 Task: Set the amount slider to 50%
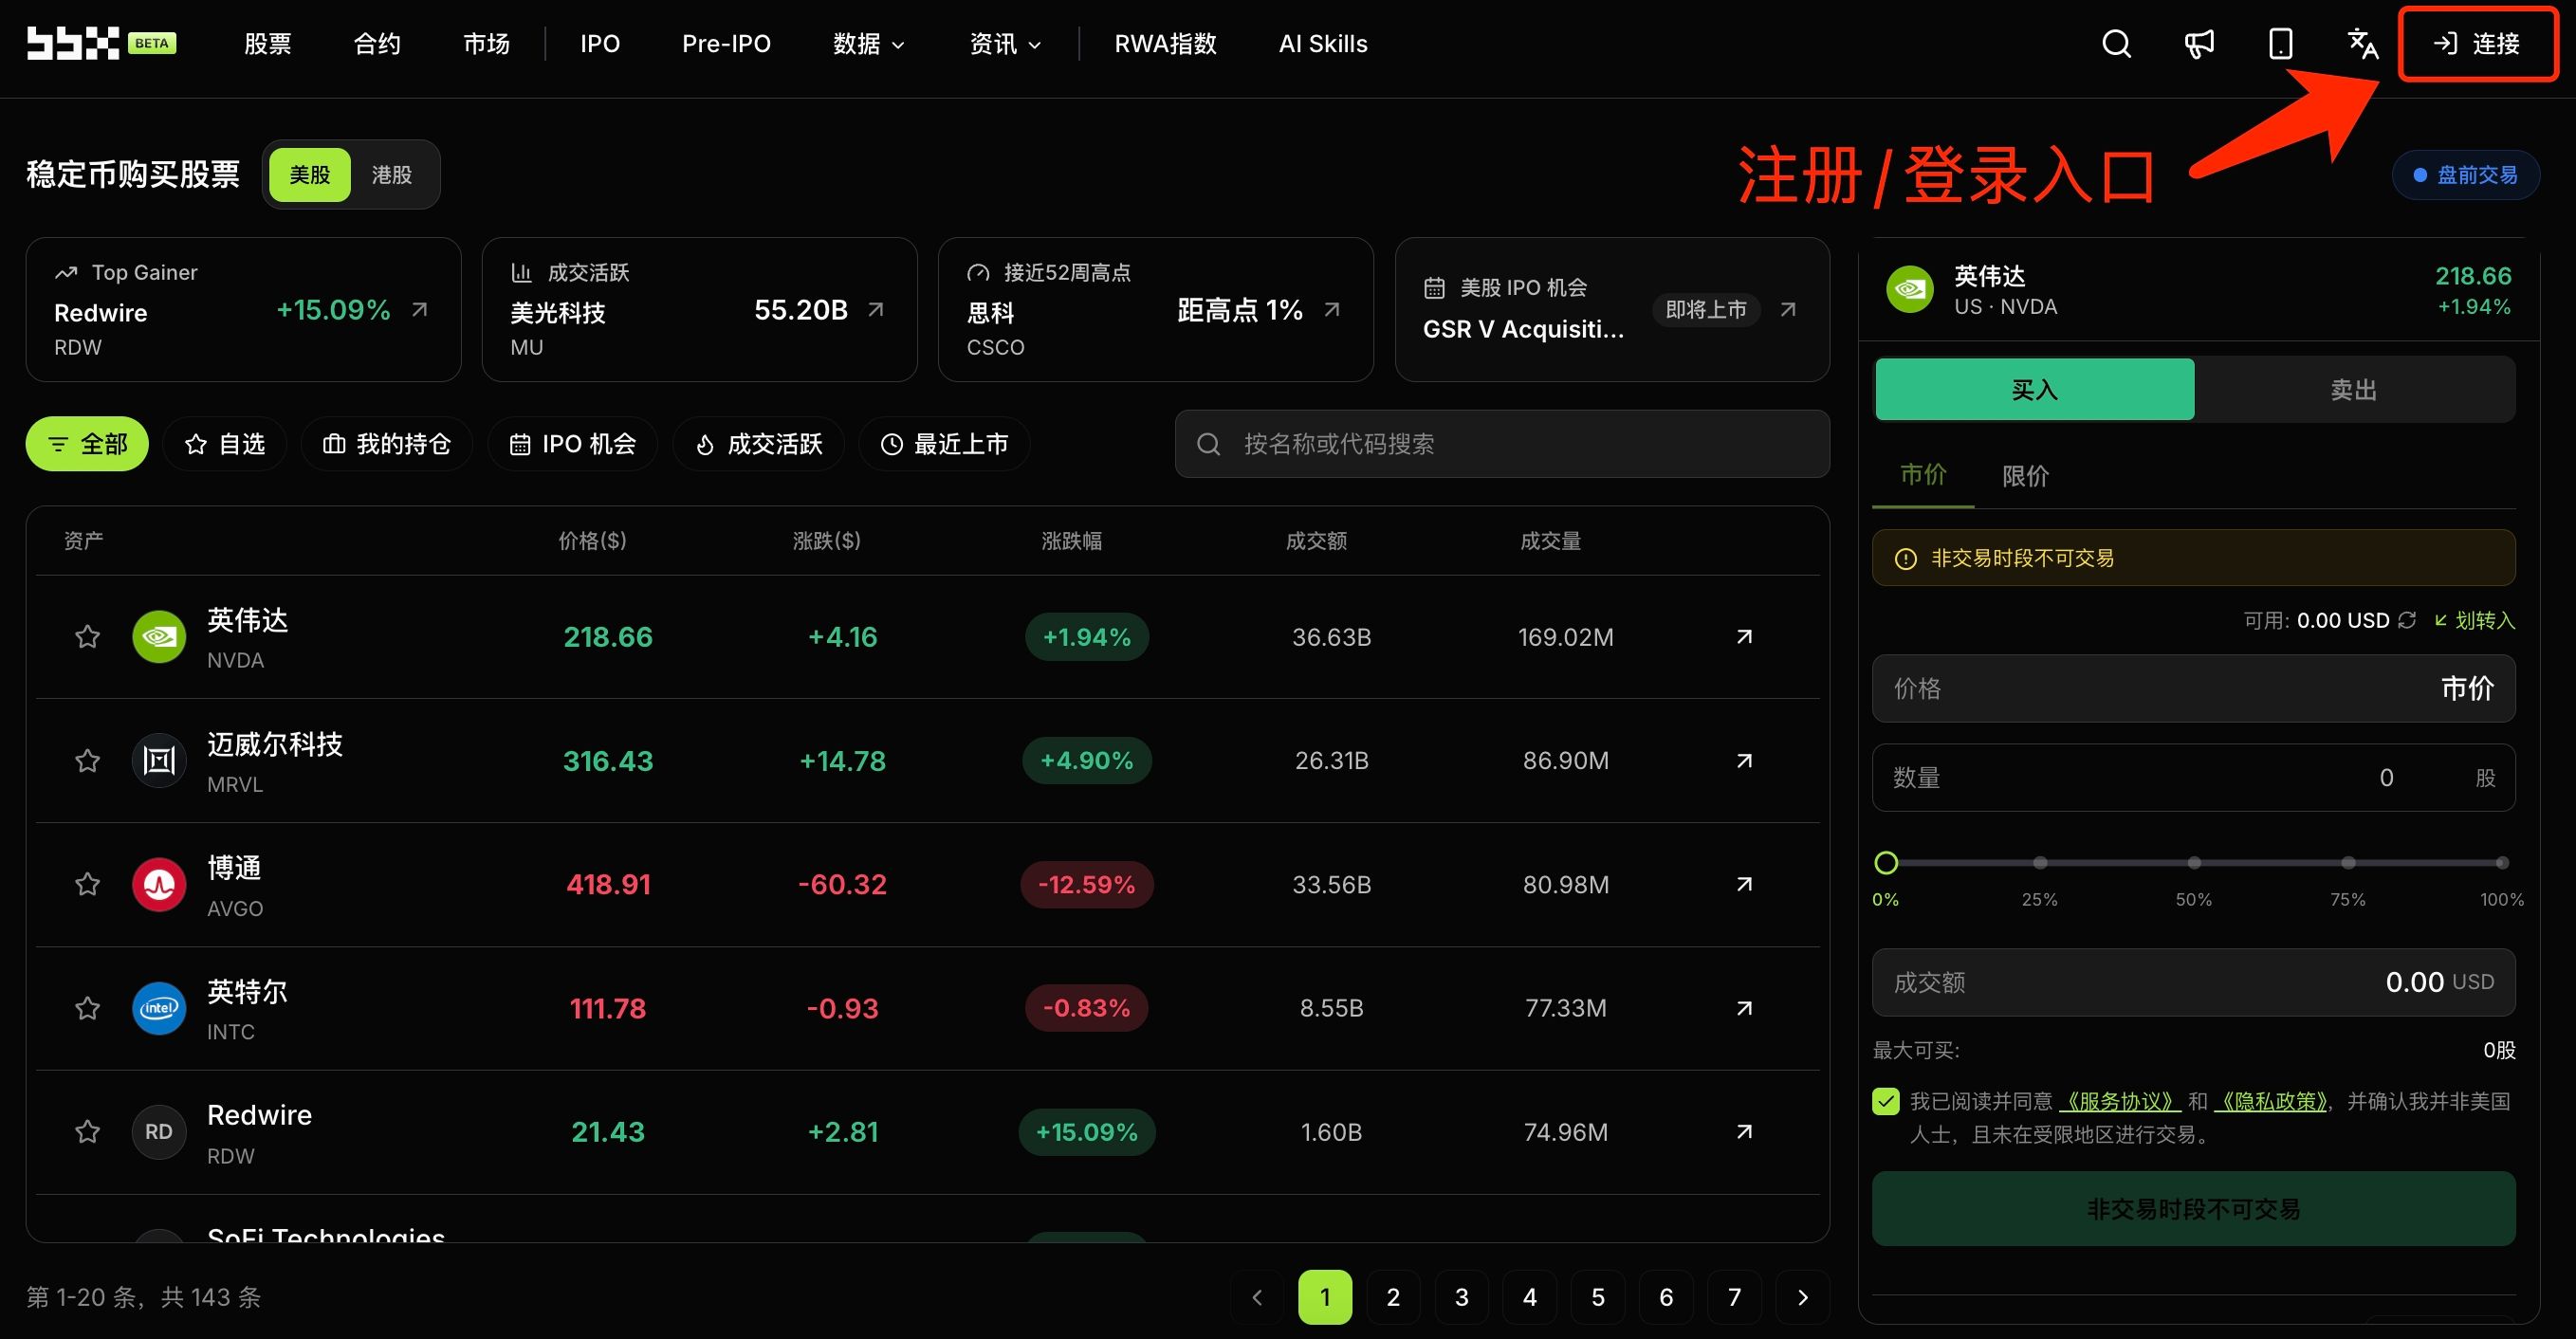pos(2194,862)
